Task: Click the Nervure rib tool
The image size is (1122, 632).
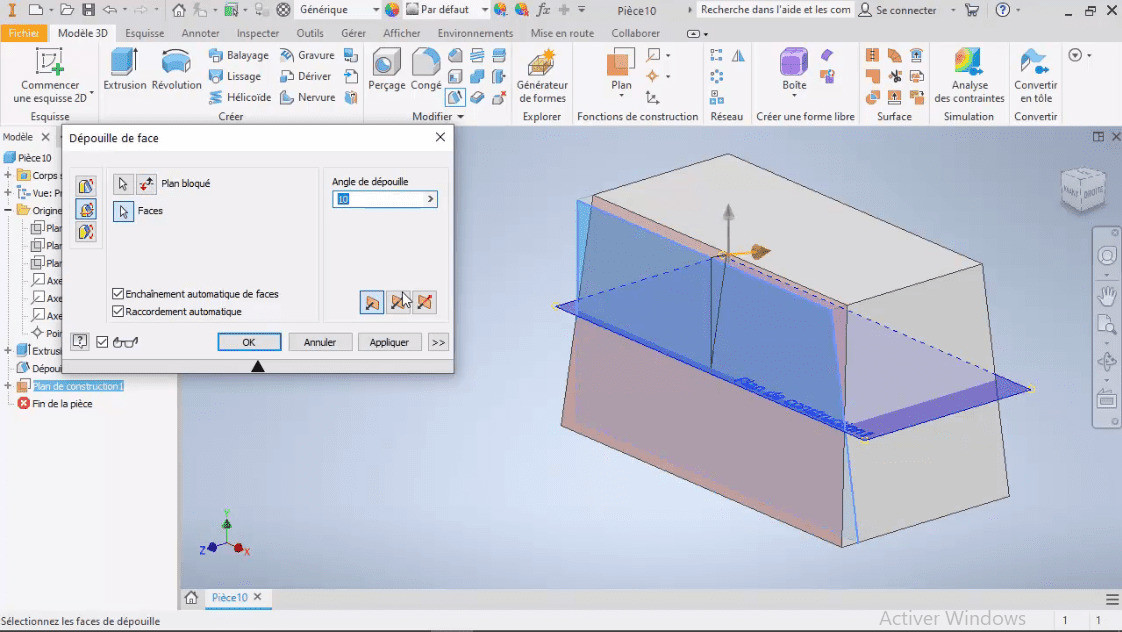Action: 308,97
